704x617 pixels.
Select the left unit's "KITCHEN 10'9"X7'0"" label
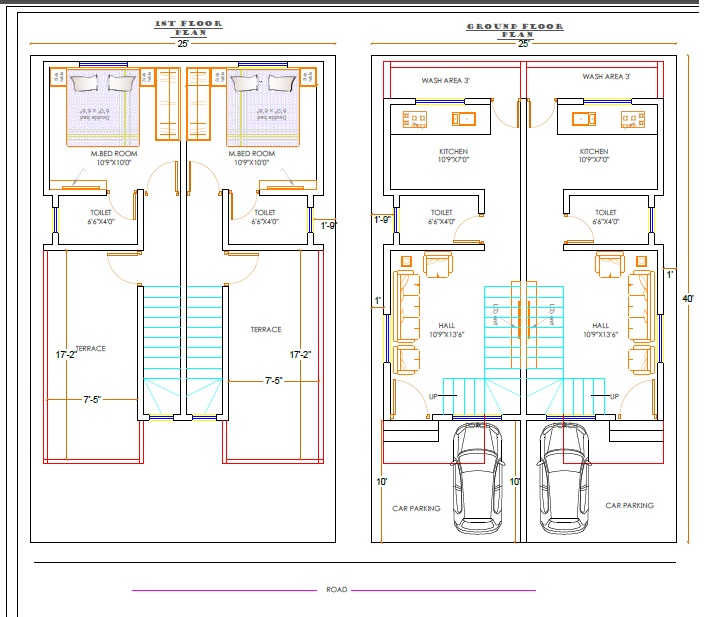[453, 155]
